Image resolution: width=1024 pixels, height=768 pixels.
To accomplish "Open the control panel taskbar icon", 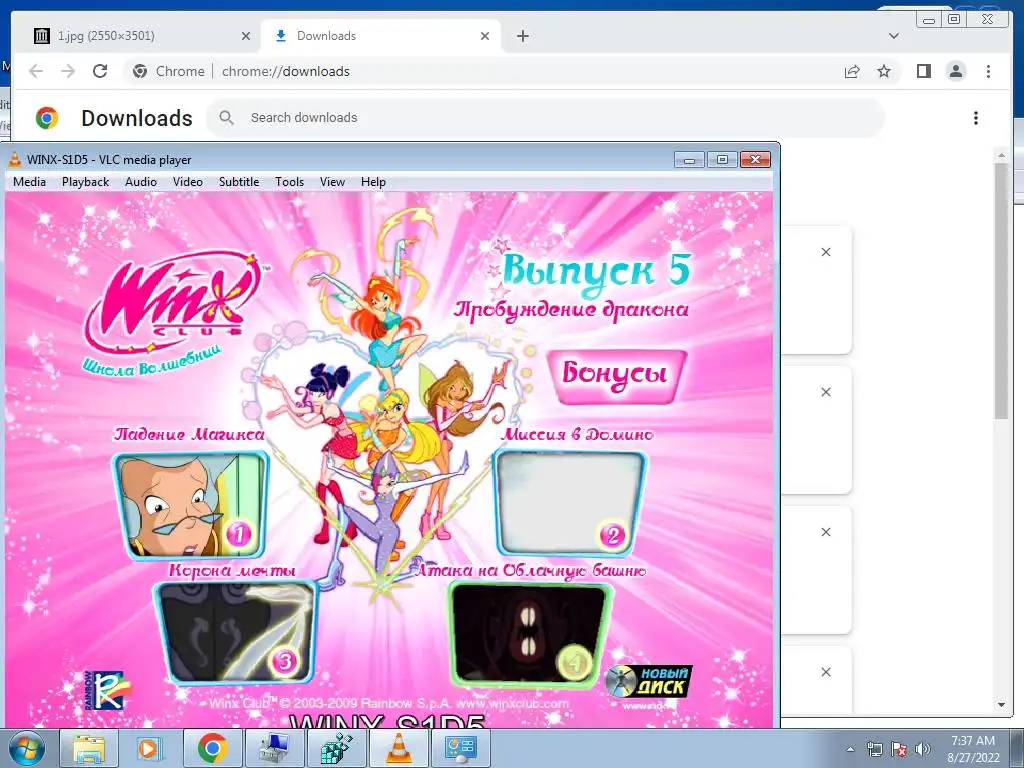I will [460, 749].
